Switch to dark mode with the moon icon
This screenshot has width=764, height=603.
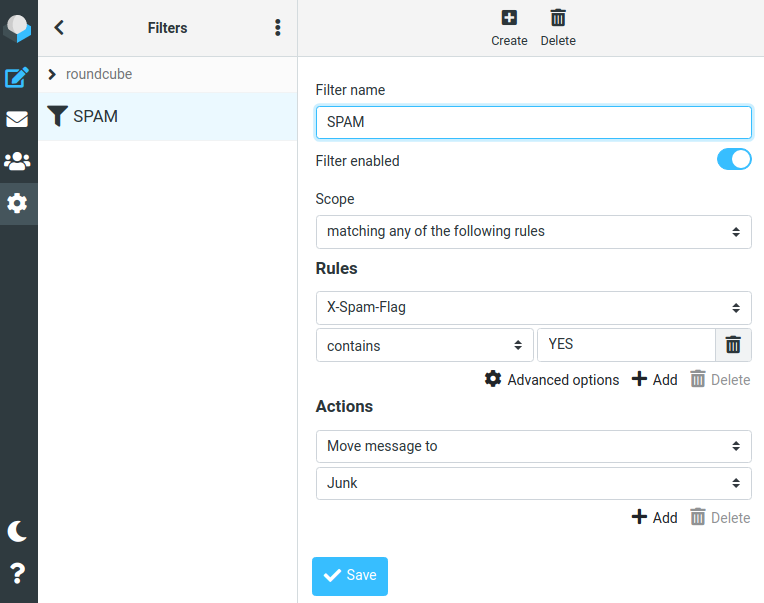(x=17, y=531)
